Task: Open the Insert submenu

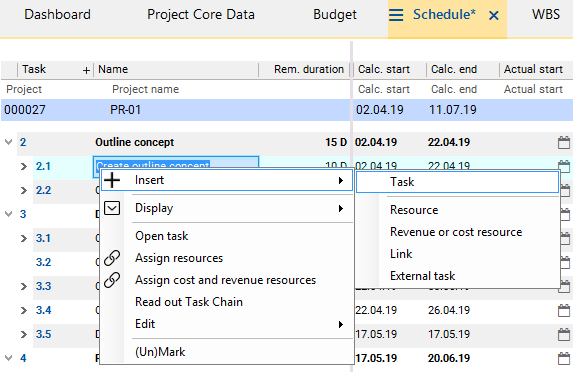Action: click(x=227, y=180)
